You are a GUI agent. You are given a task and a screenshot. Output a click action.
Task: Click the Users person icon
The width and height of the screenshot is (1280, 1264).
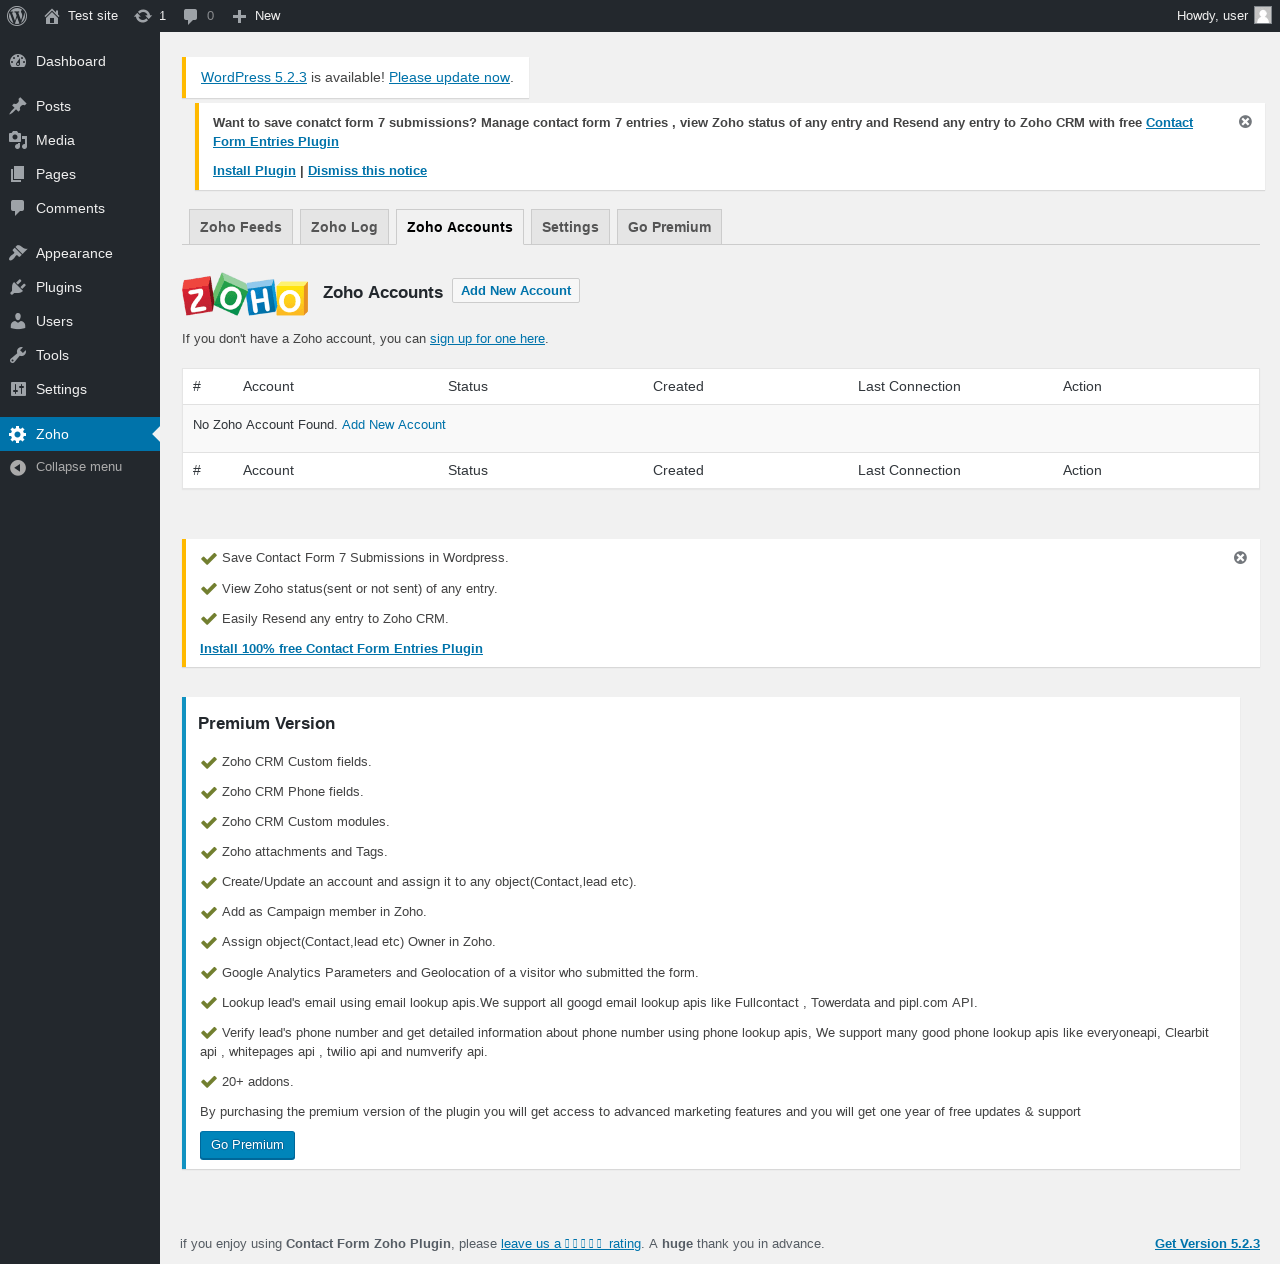click(x=18, y=321)
